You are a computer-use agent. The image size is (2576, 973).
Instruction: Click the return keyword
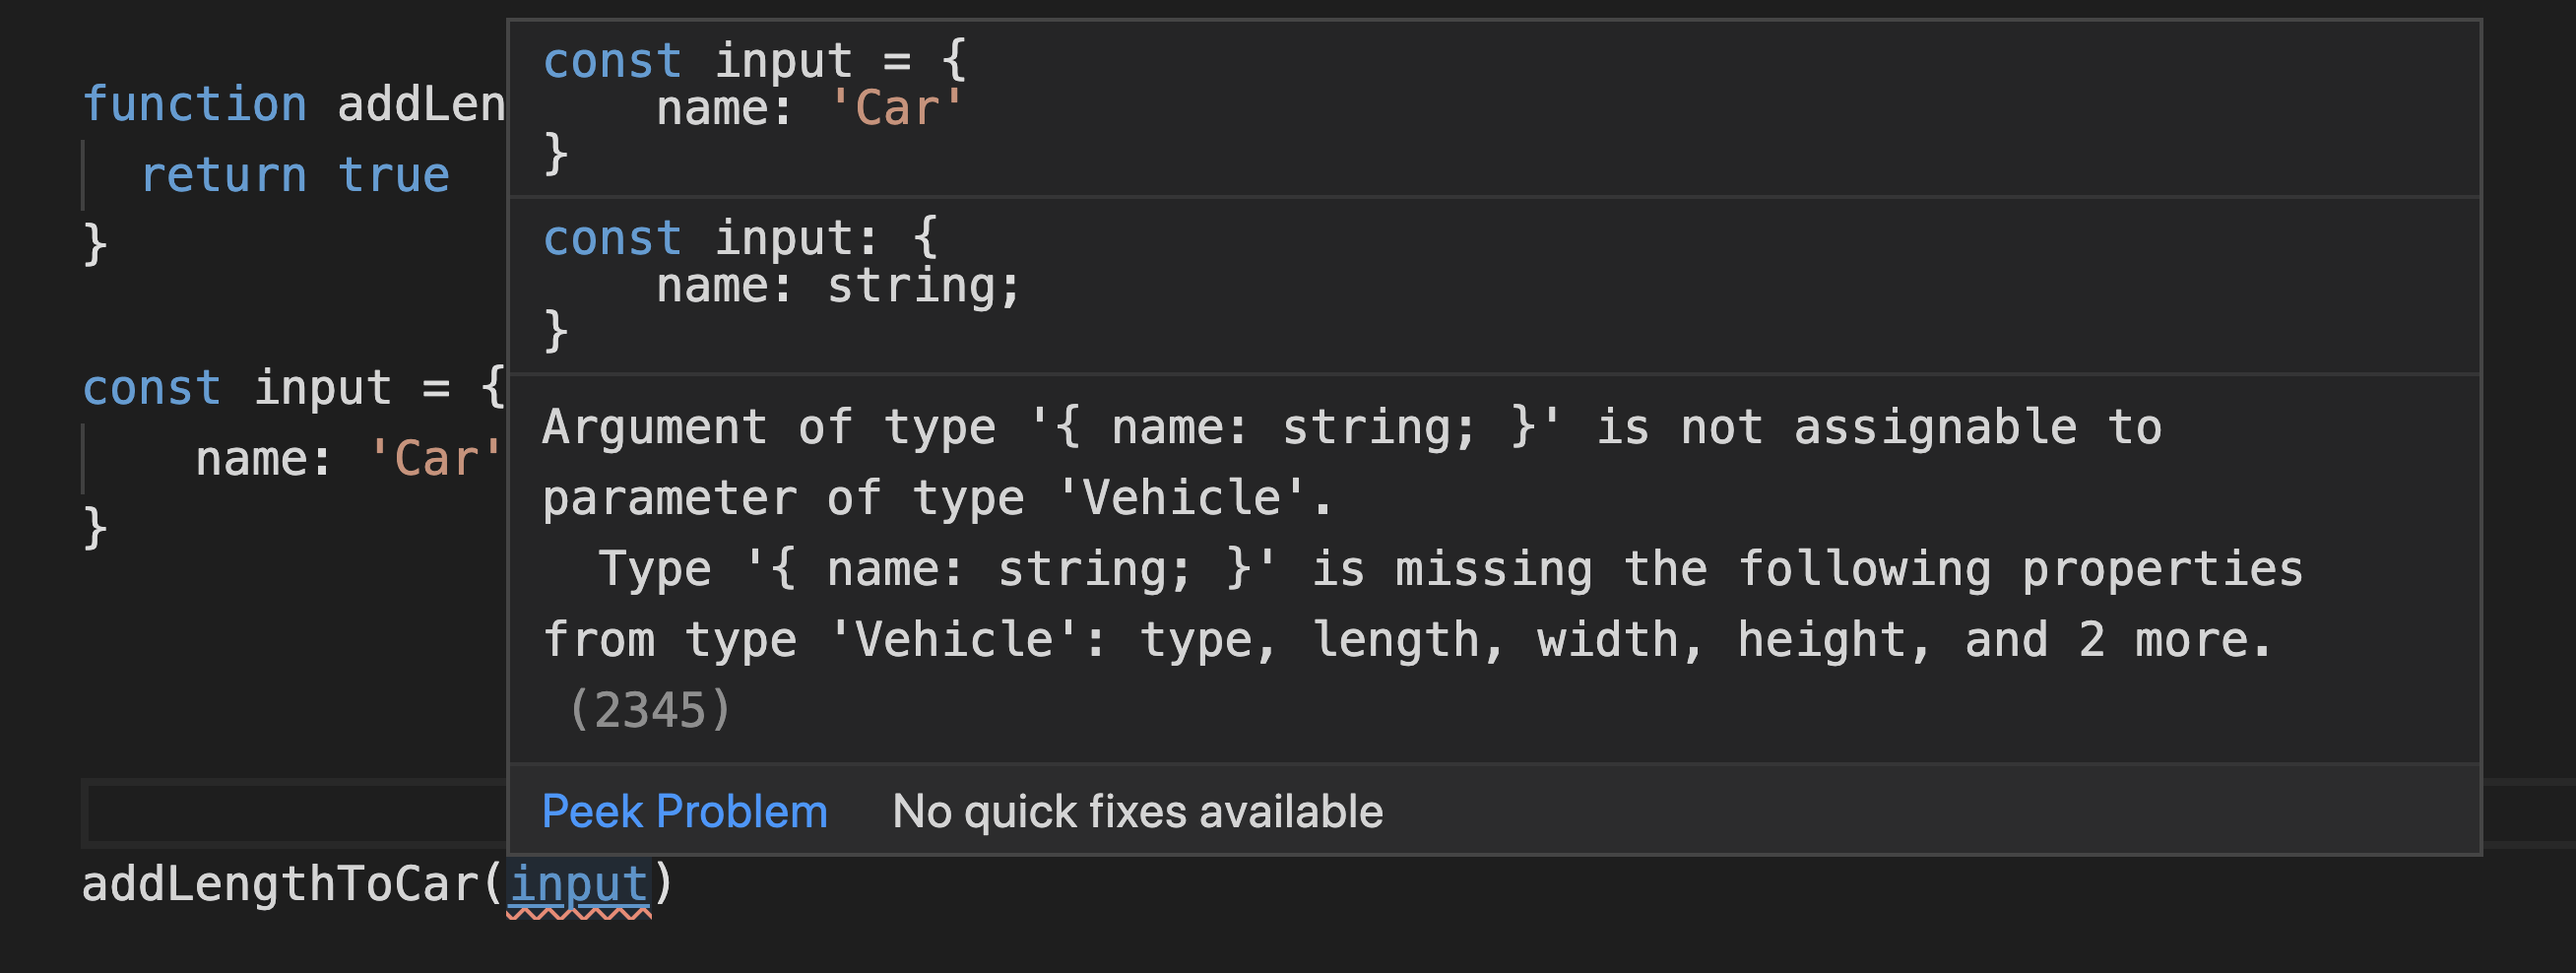223,176
